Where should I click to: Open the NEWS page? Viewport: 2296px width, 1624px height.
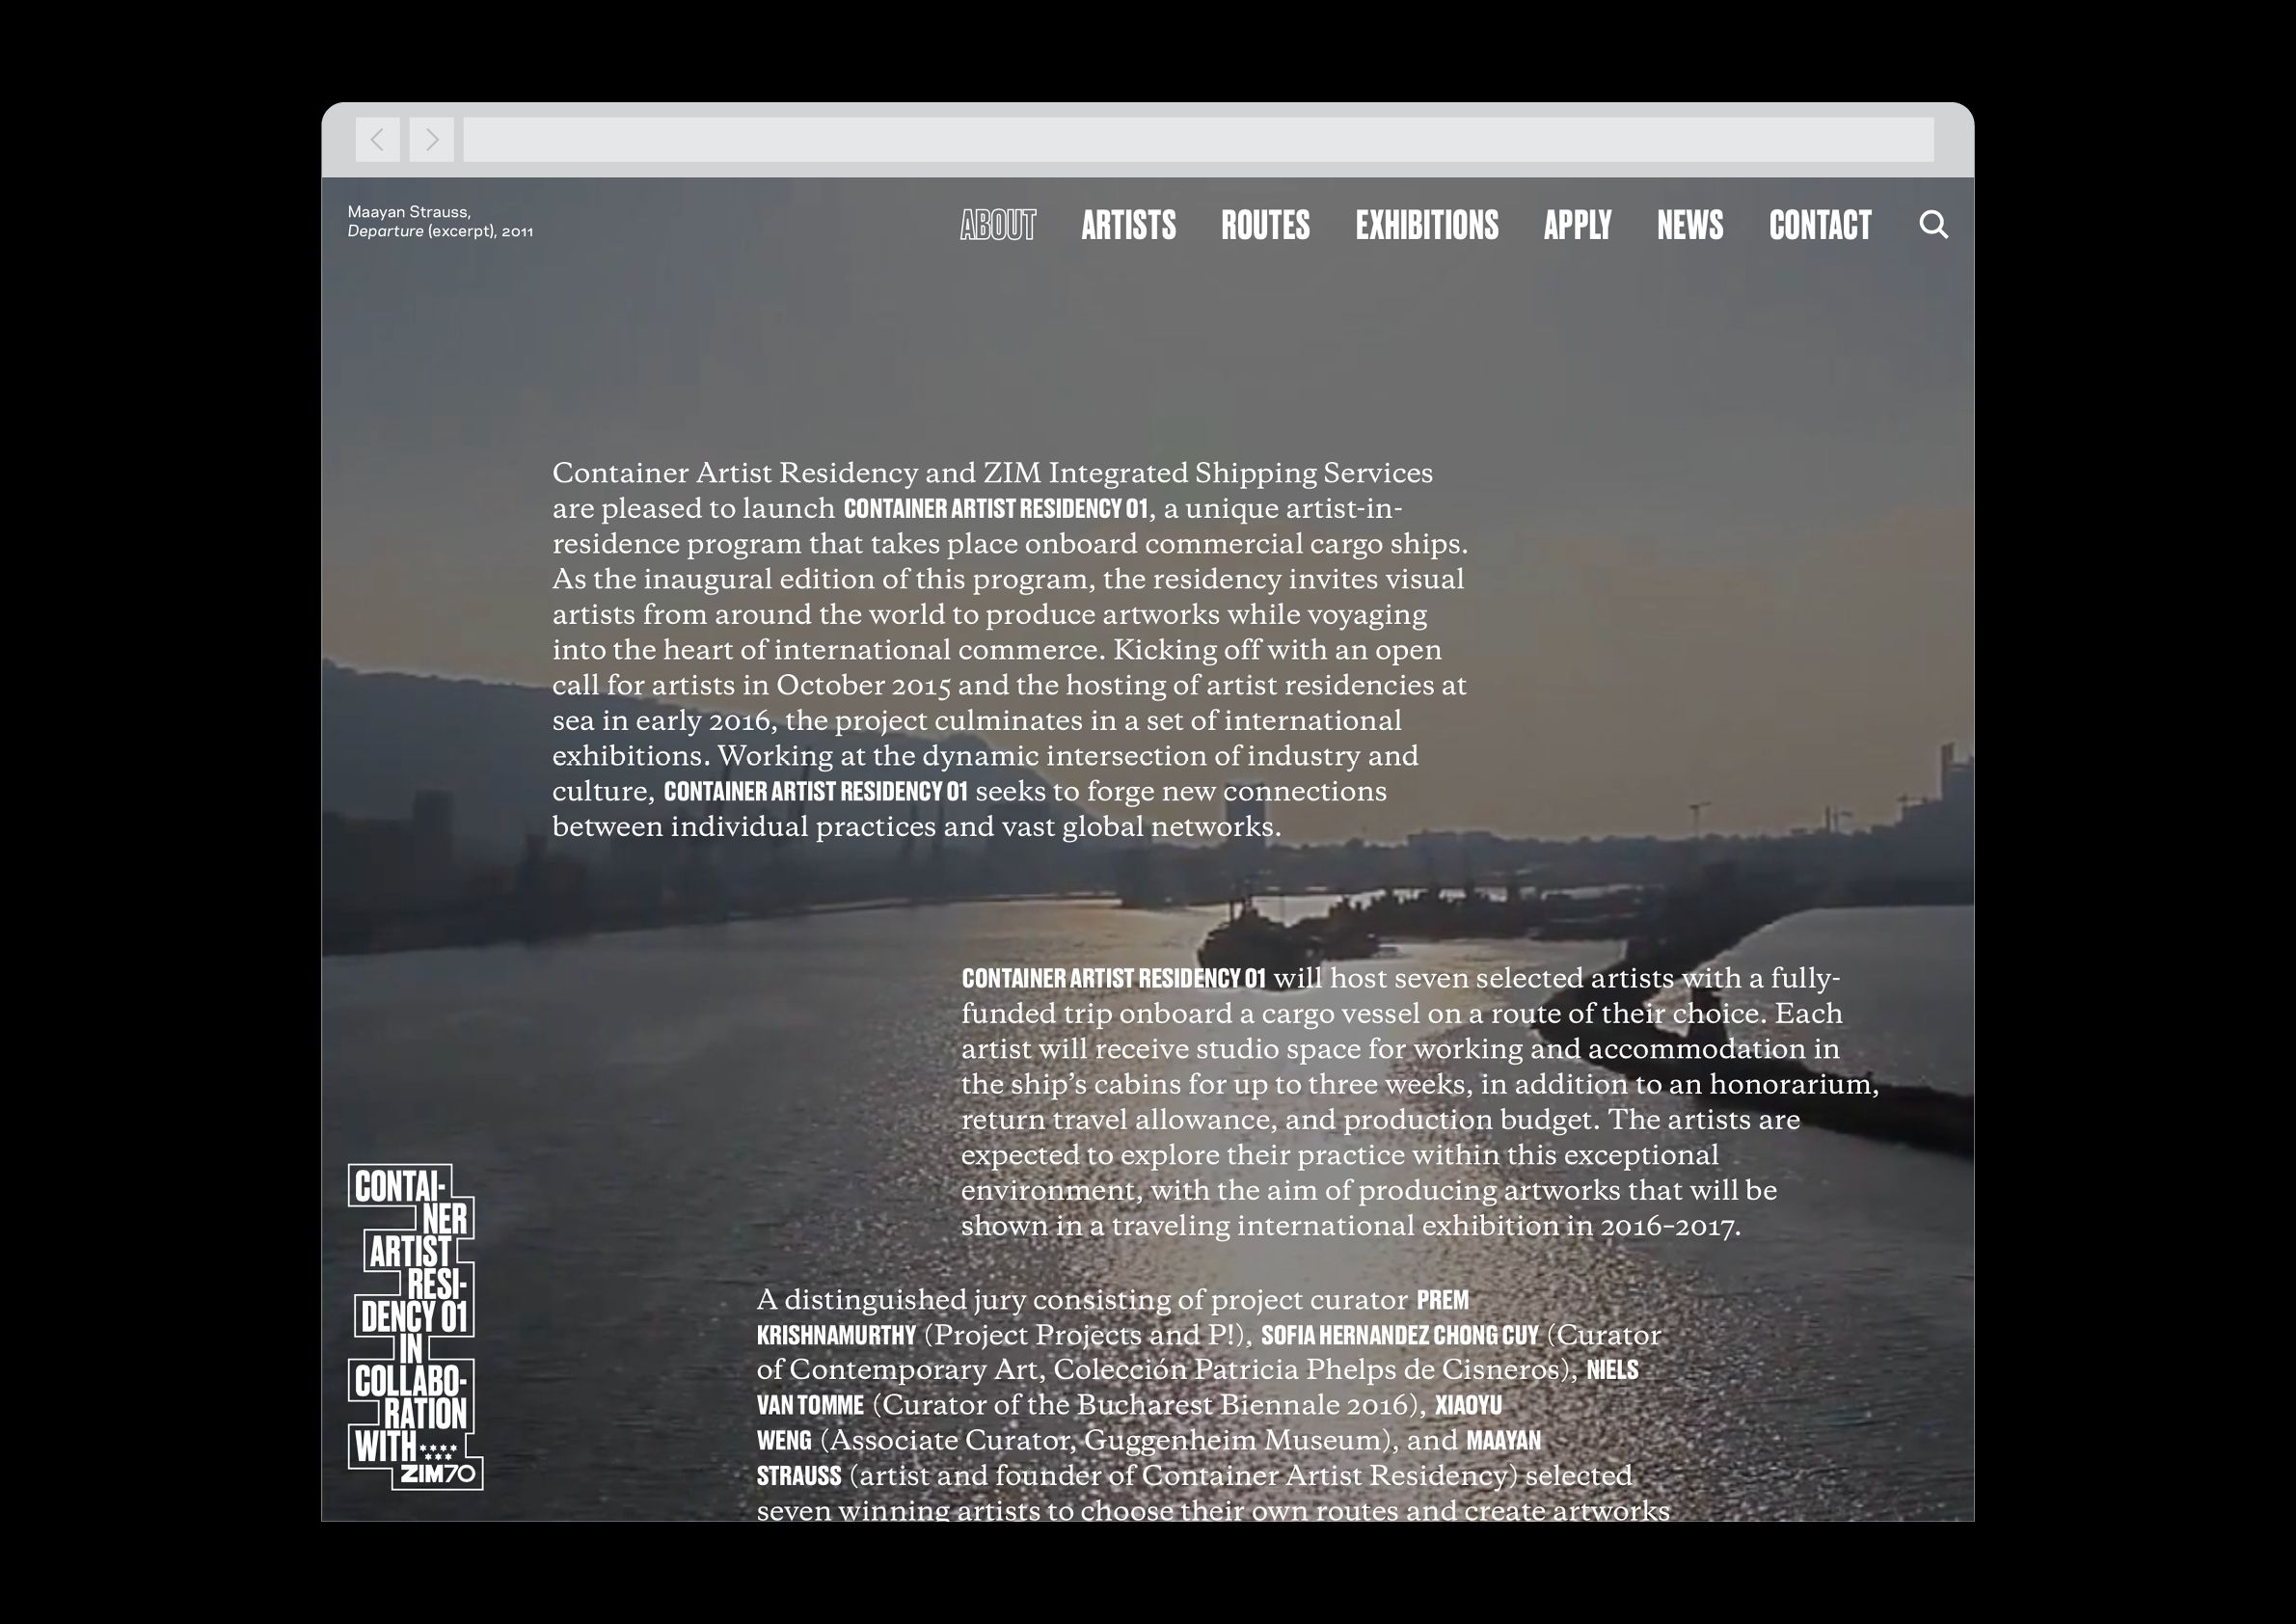tap(1689, 225)
